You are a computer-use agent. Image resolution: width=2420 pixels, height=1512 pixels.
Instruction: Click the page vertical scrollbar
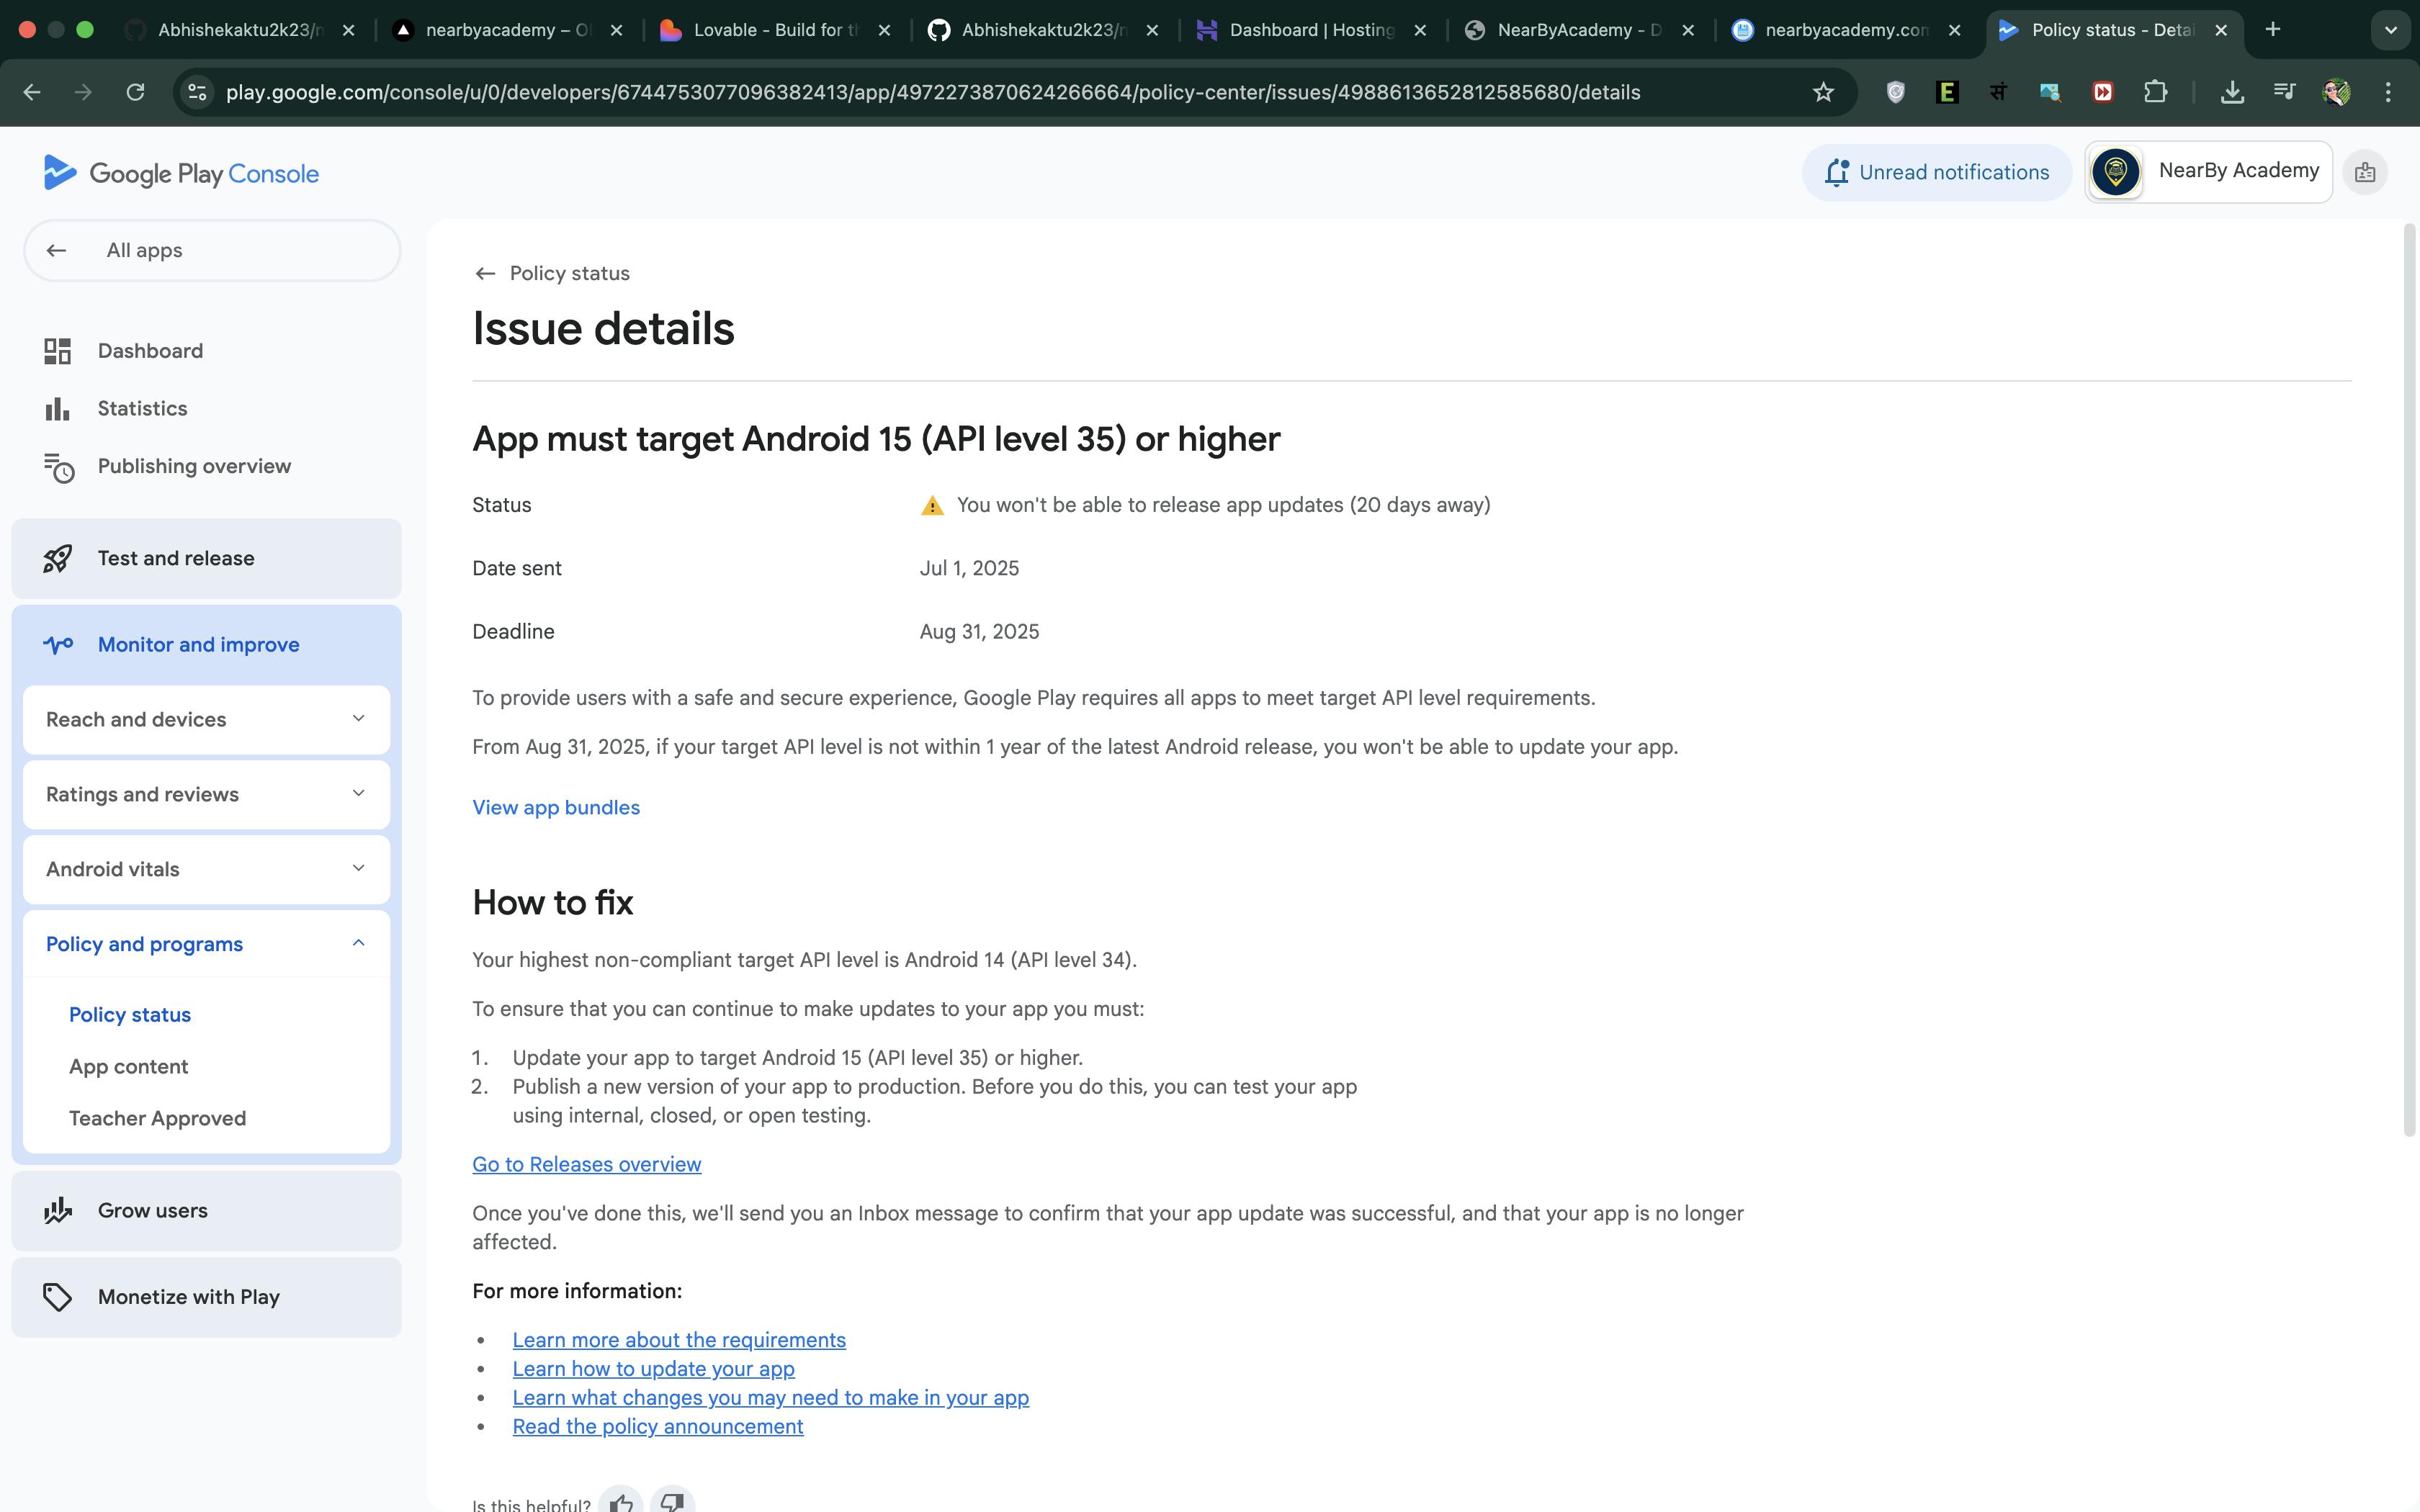(x=2408, y=680)
